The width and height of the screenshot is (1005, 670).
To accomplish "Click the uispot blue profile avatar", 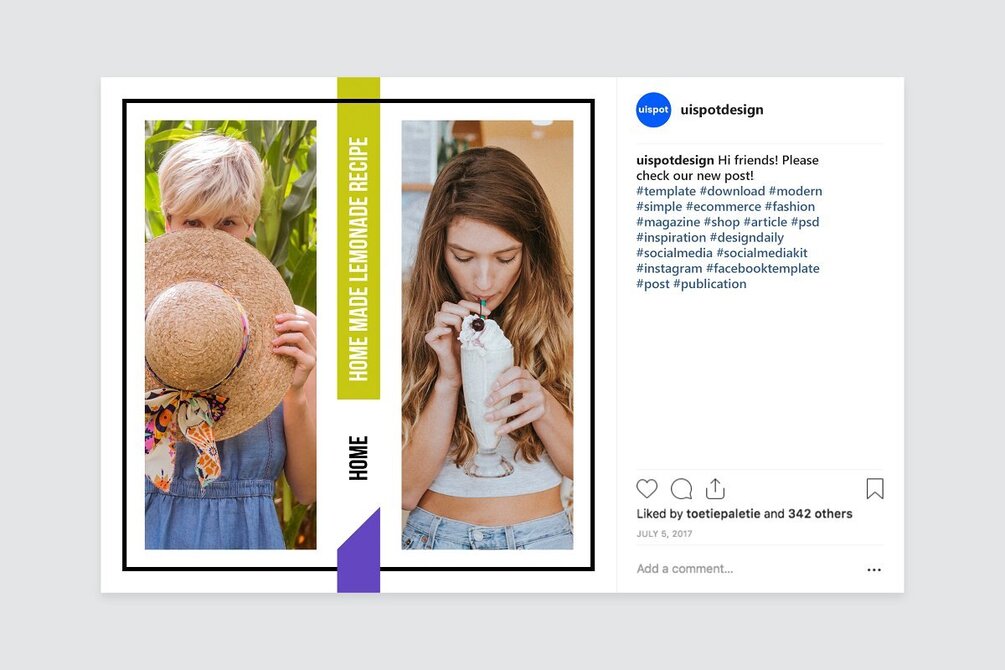I will pos(653,110).
